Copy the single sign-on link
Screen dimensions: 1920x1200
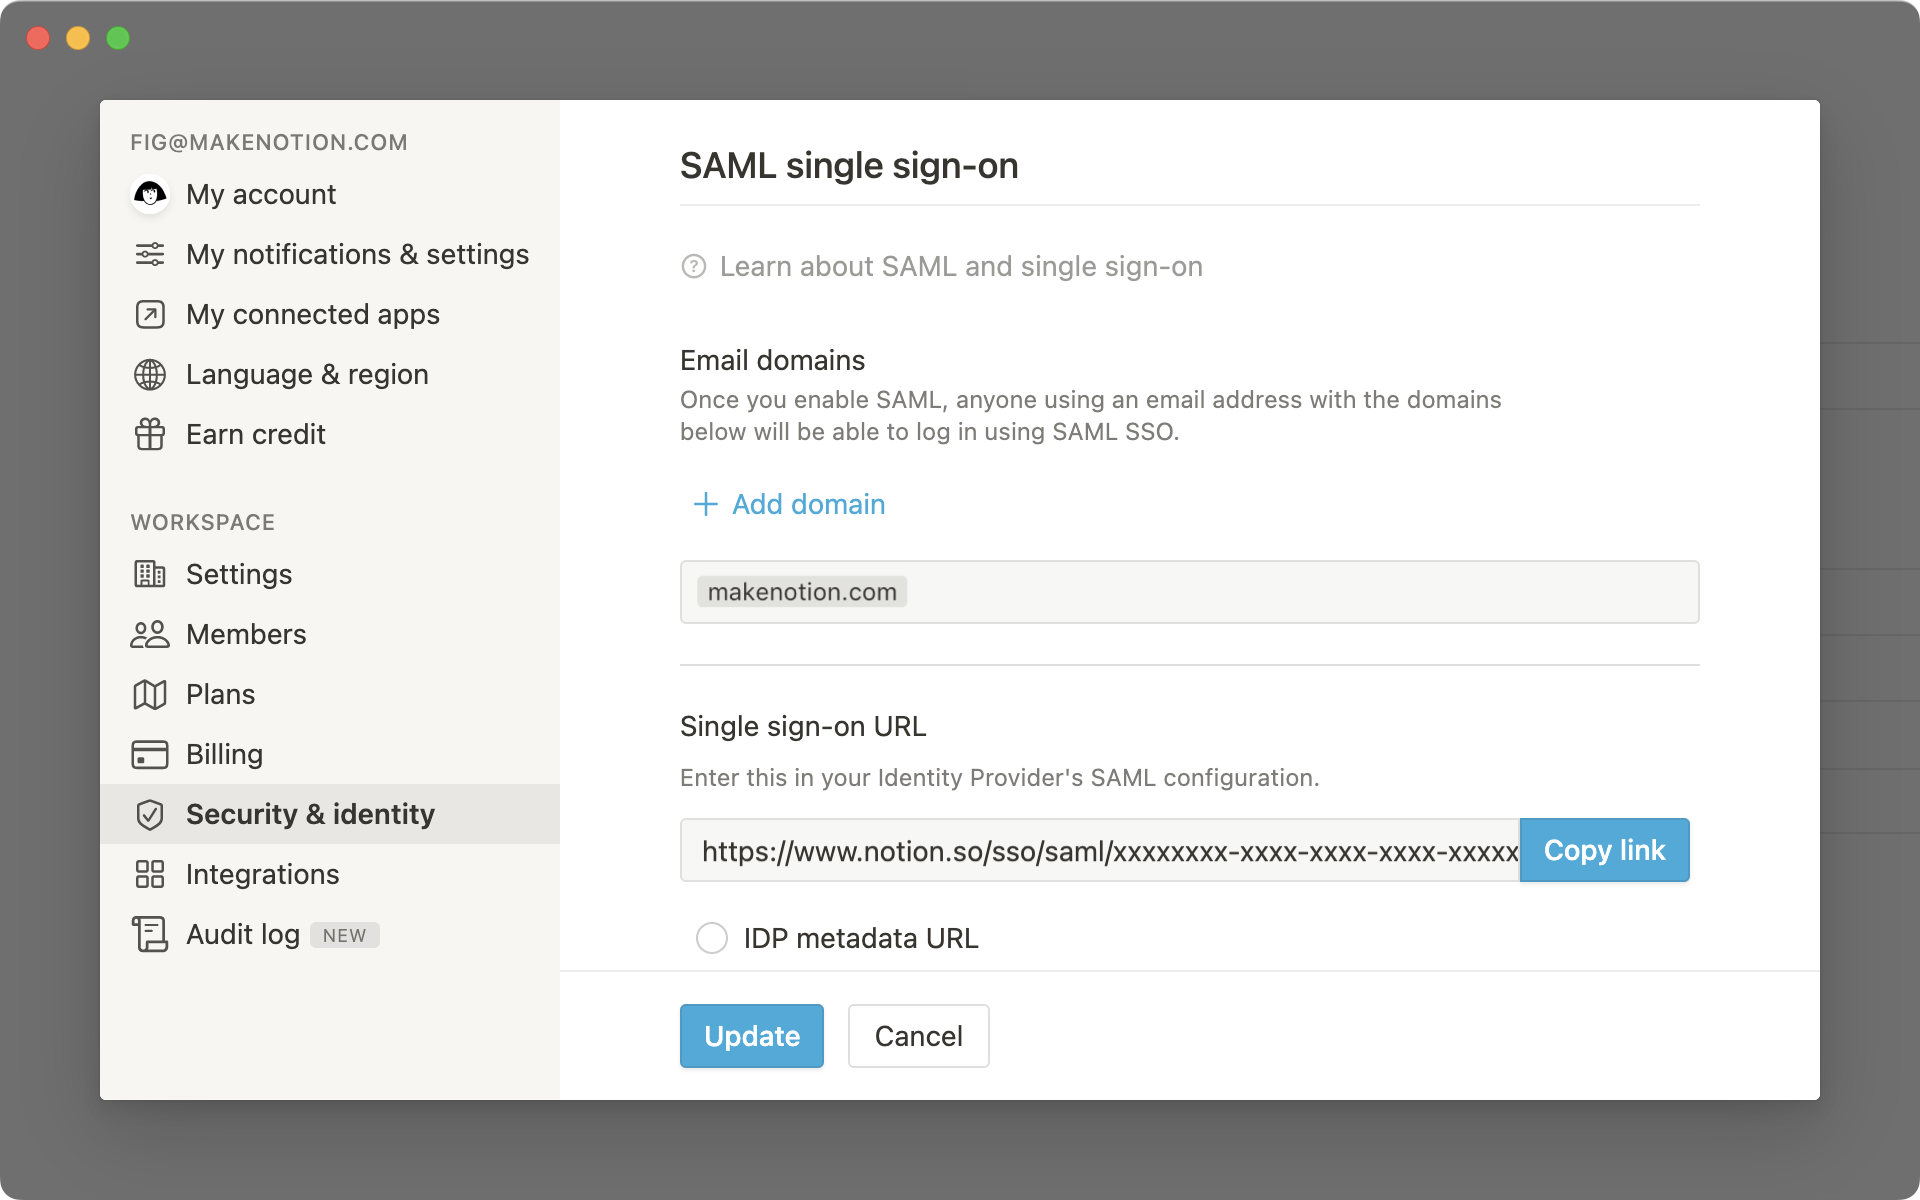1604,850
